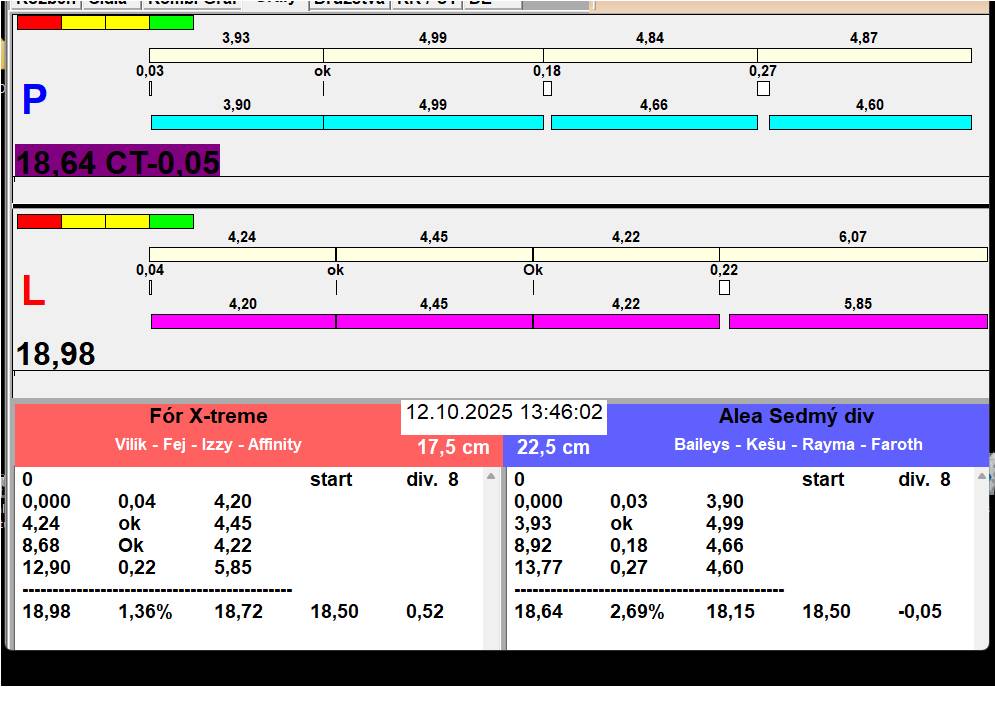
Task: Click the cyan bar labeled 3,90
Action: click(x=237, y=123)
